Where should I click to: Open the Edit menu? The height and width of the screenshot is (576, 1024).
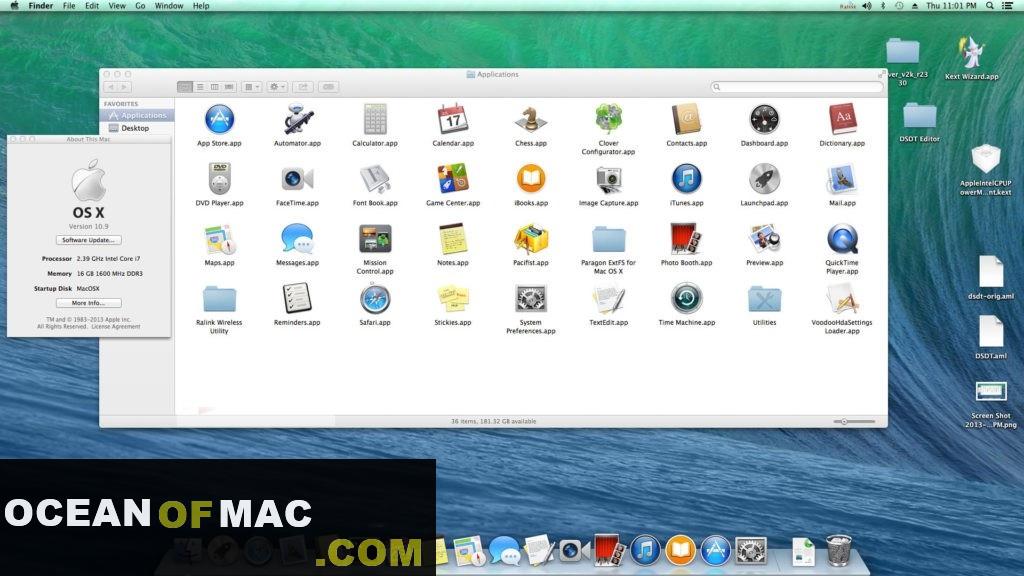92,6
